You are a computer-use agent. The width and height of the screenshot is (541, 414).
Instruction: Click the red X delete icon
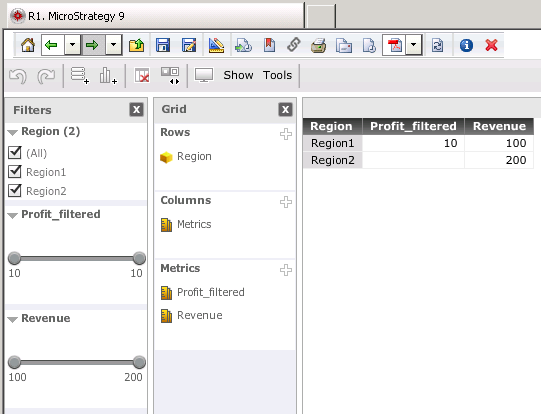pyautogui.click(x=491, y=45)
